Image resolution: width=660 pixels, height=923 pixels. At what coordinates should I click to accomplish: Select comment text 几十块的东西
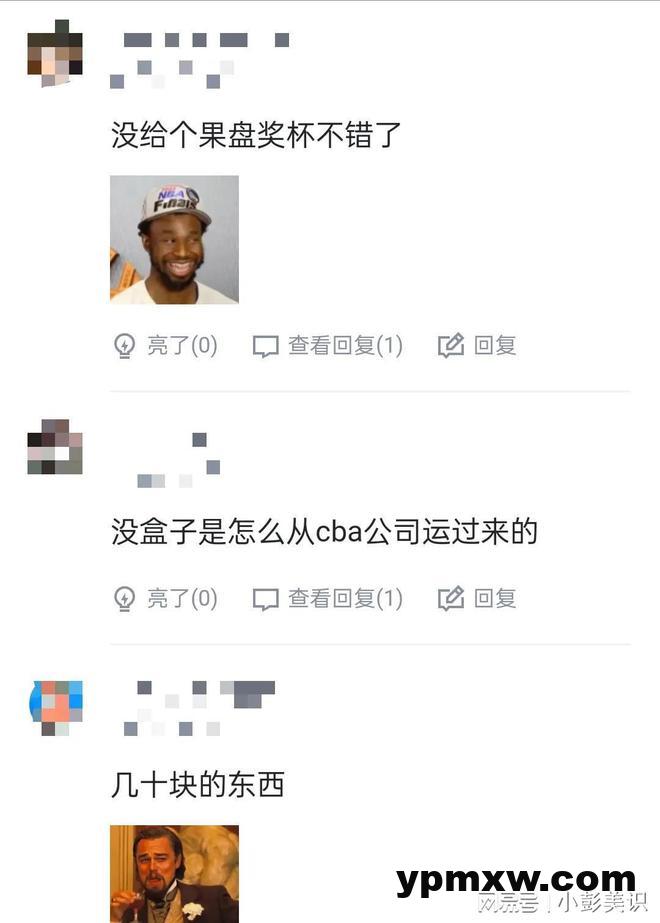(198, 785)
